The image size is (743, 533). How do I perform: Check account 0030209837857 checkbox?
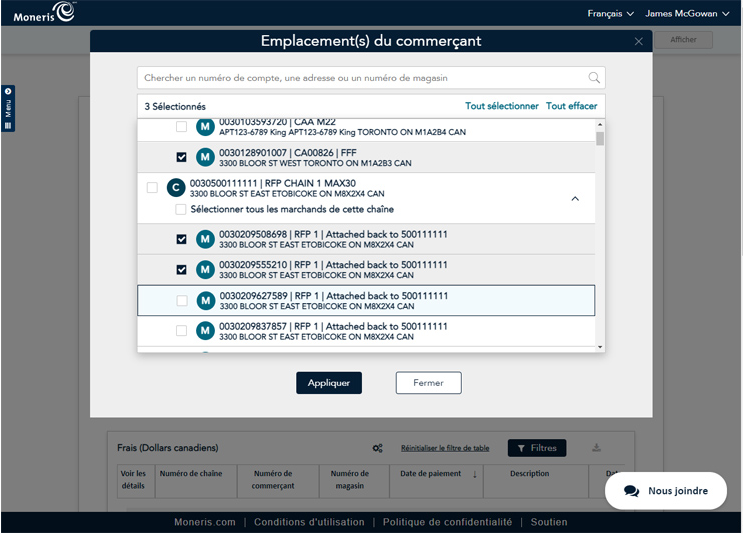click(x=181, y=331)
